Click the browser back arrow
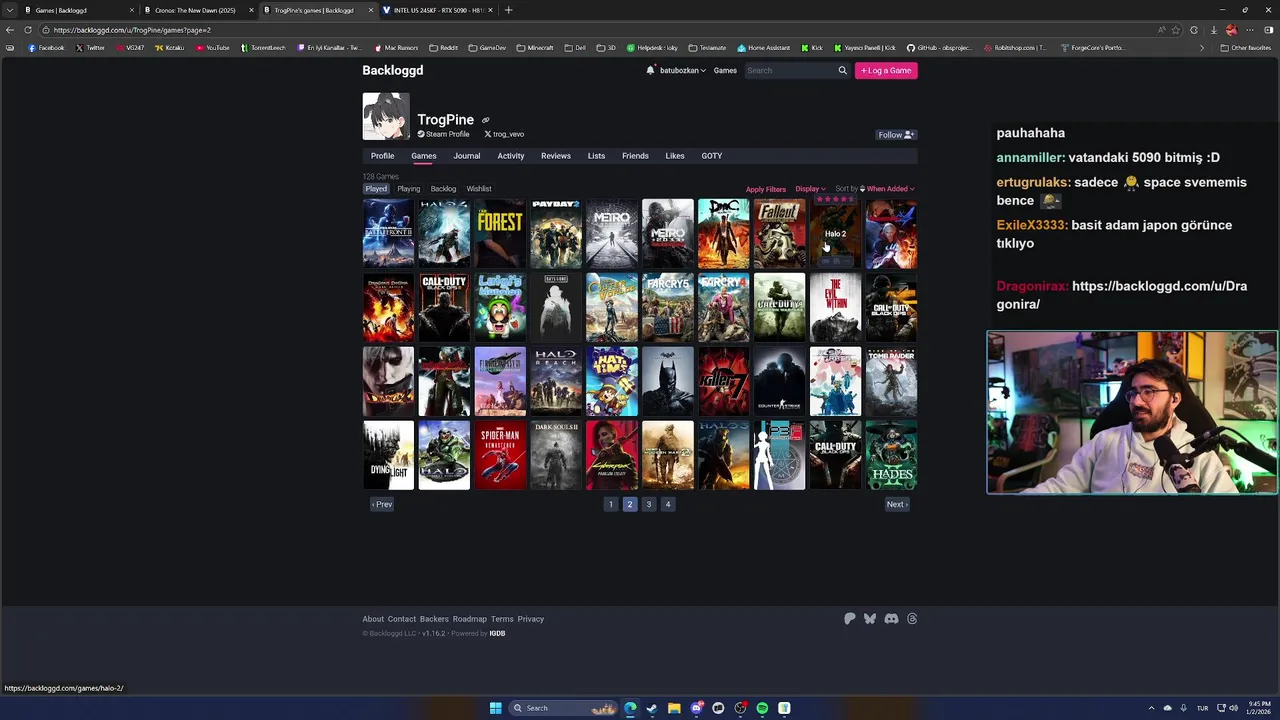Image resolution: width=1280 pixels, height=720 pixels. pyautogui.click(x=10, y=30)
